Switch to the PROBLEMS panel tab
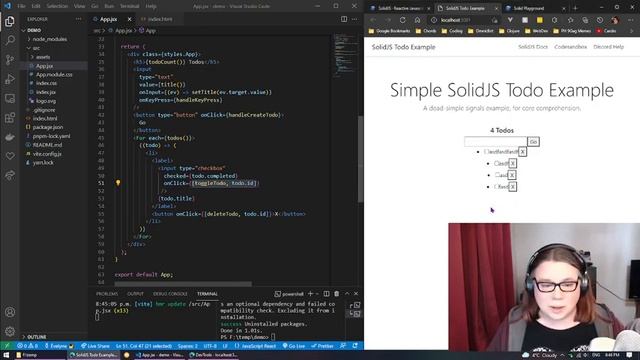640x360 pixels. click(107, 294)
